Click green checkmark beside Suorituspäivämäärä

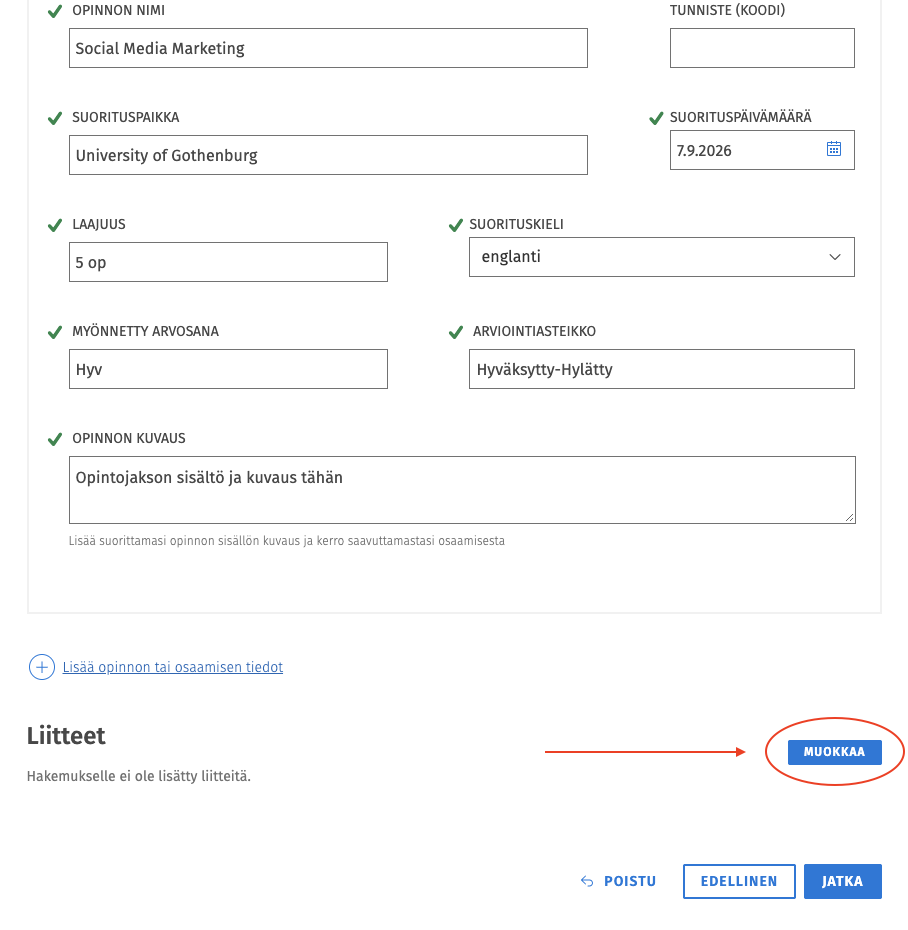(x=656, y=118)
